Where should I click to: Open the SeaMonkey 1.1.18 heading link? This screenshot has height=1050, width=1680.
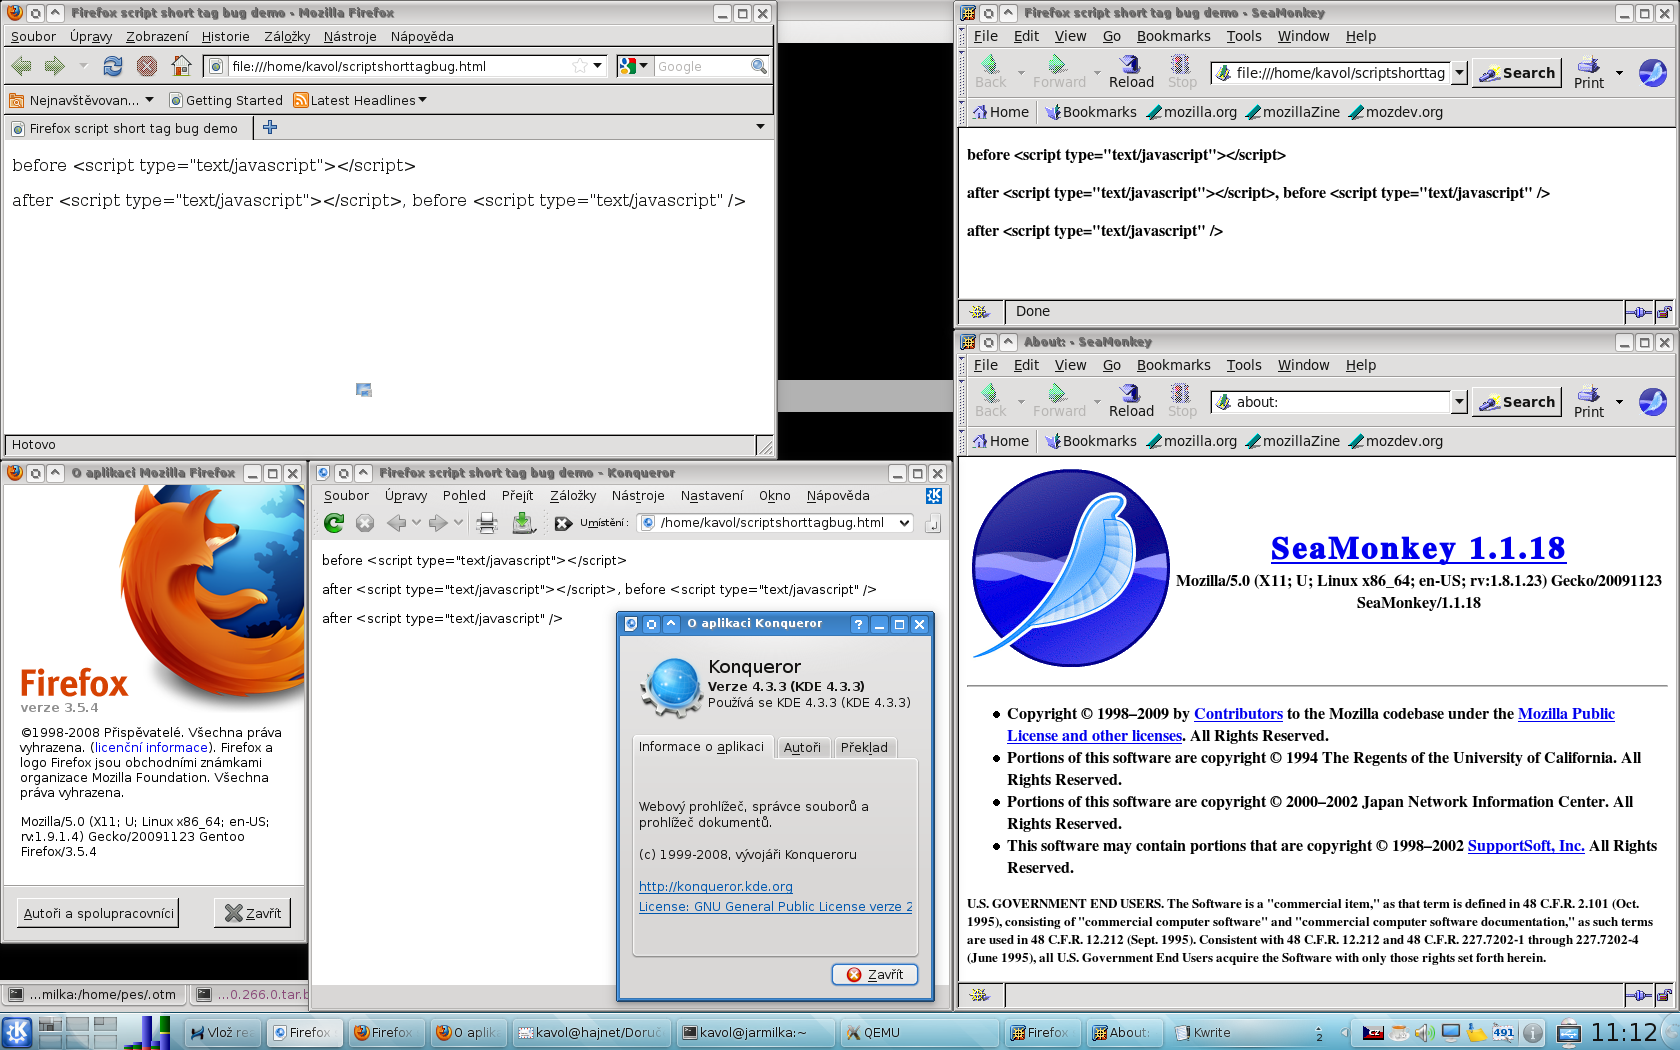click(1418, 548)
